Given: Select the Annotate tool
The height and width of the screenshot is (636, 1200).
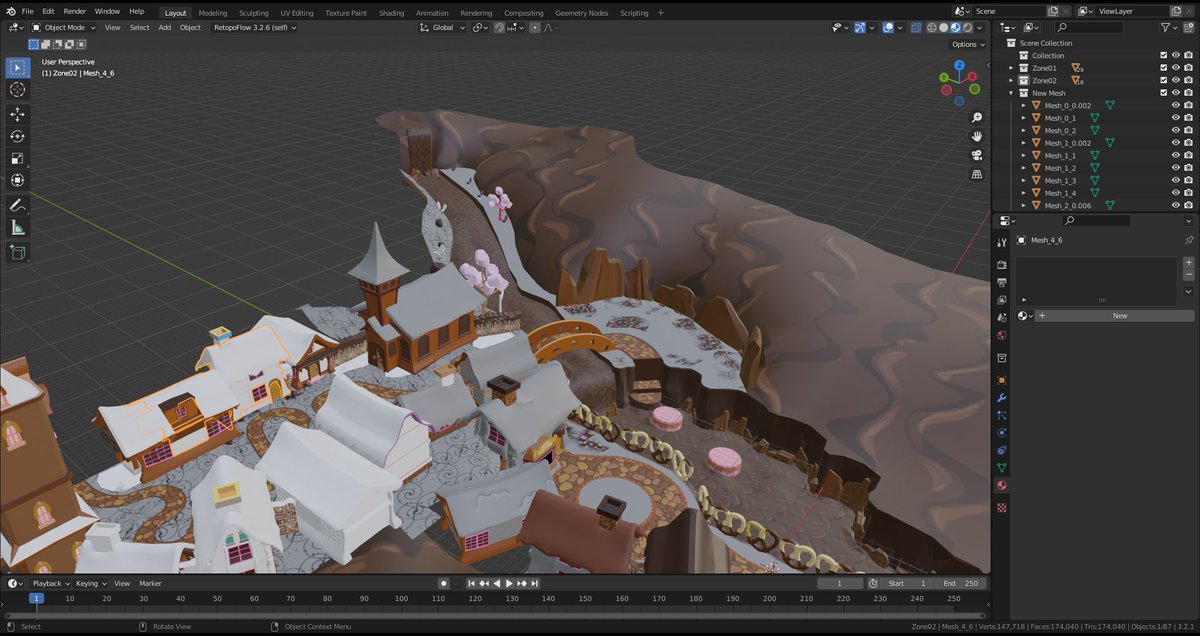Looking at the screenshot, I should 17,205.
